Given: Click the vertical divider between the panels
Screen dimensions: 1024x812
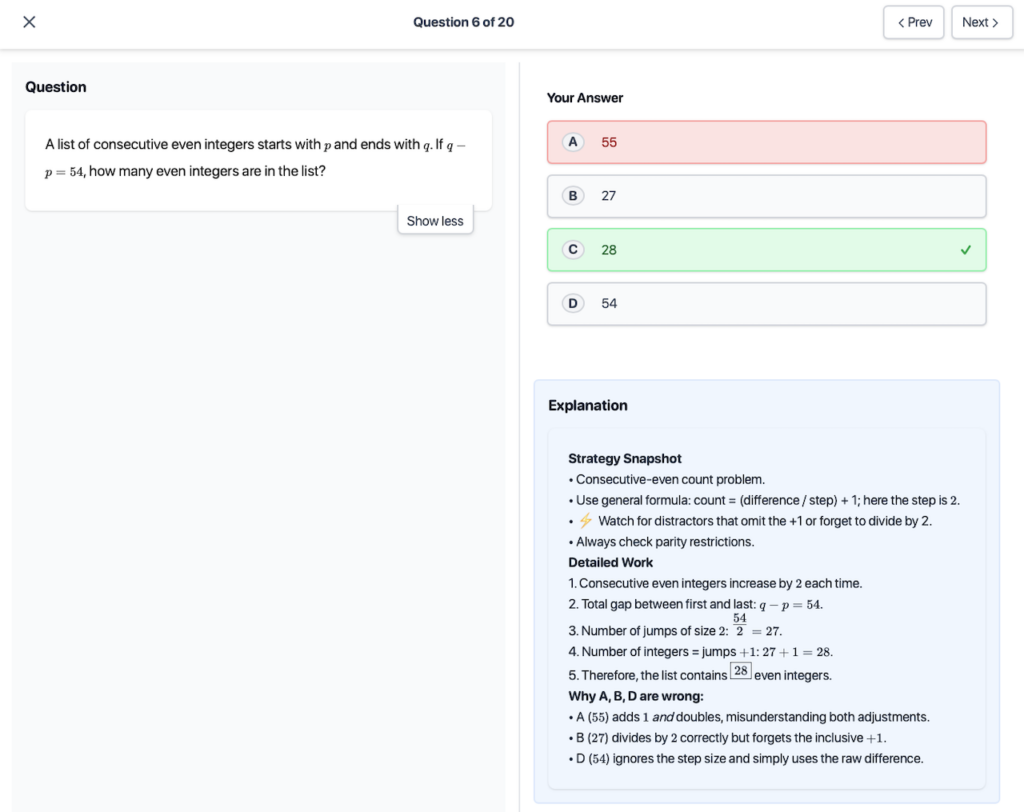Looking at the screenshot, I should coord(519,430).
